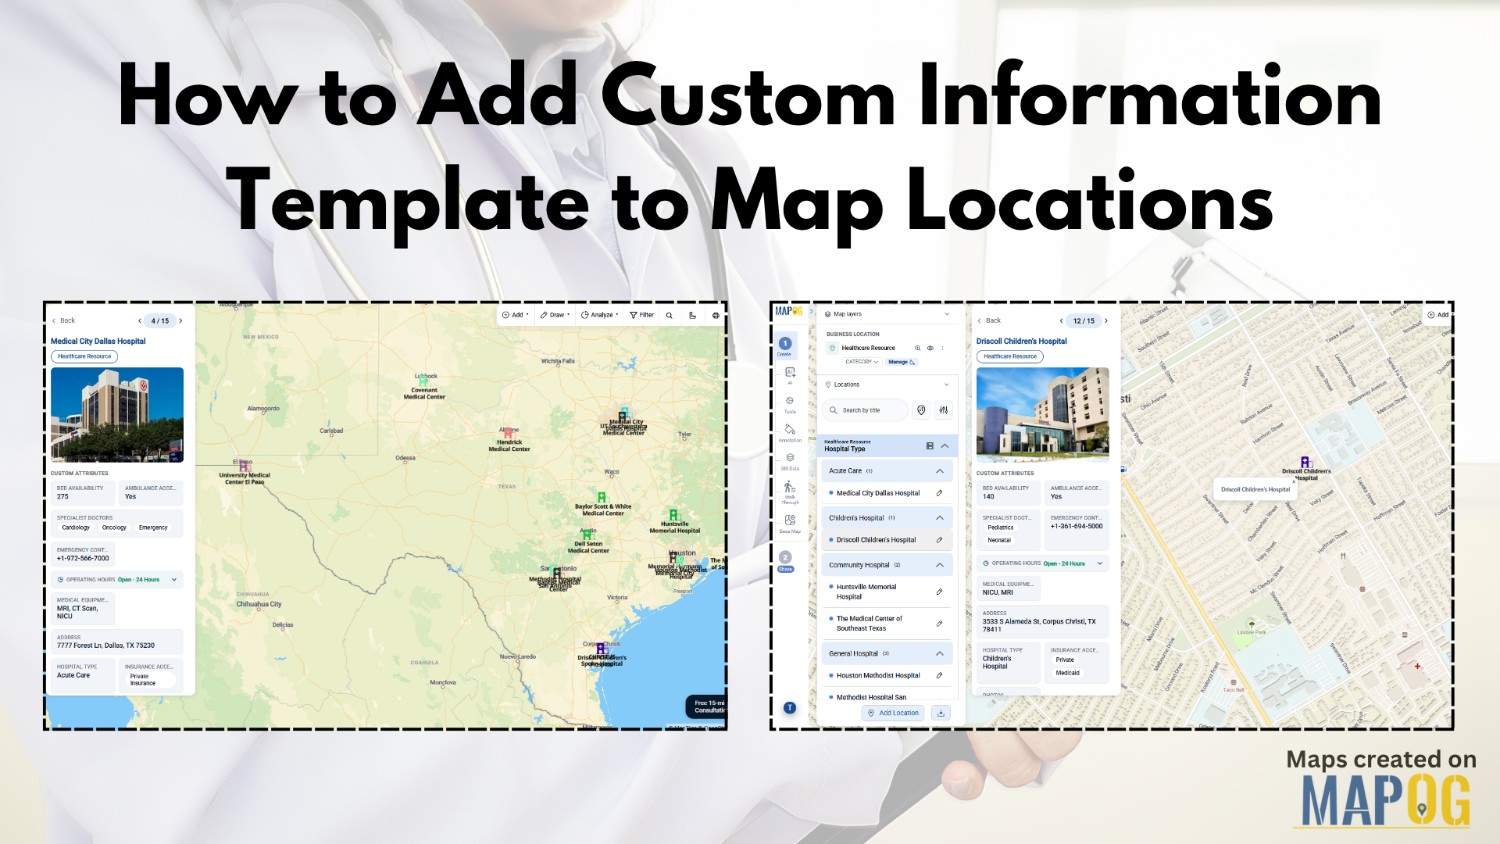
Task: Open Base Map in the sidebar
Action: (x=789, y=524)
